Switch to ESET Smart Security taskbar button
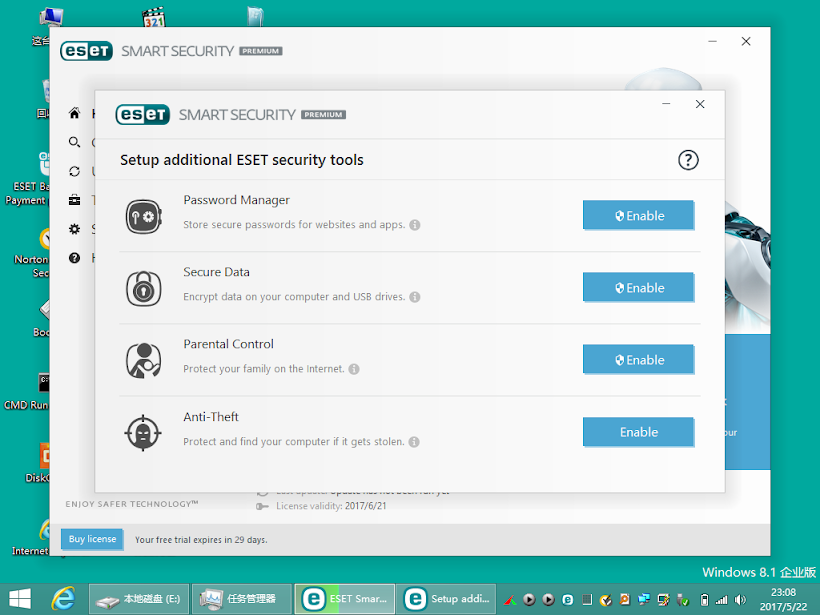820x615 pixels. pyautogui.click(x=345, y=599)
